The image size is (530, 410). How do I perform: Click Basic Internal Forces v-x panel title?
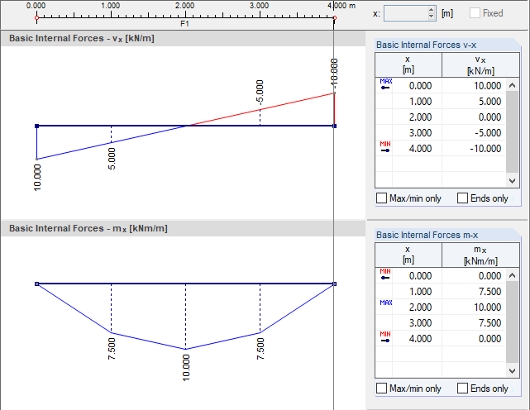click(x=426, y=45)
